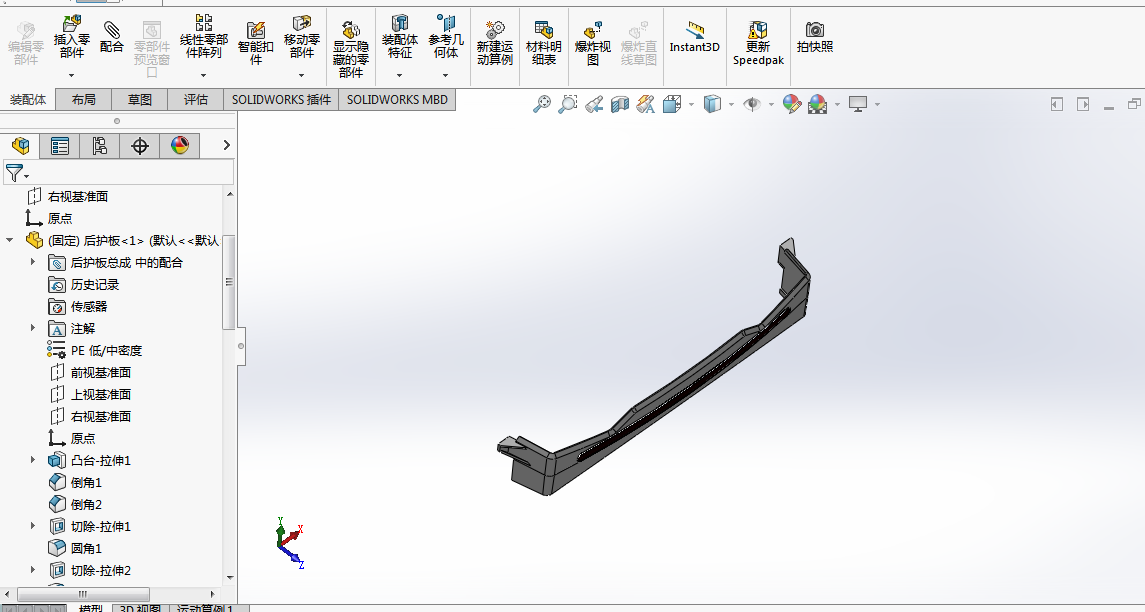Expand the 注解 annotations folder
Viewport: 1145px width, 612px height.
point(32,328)
